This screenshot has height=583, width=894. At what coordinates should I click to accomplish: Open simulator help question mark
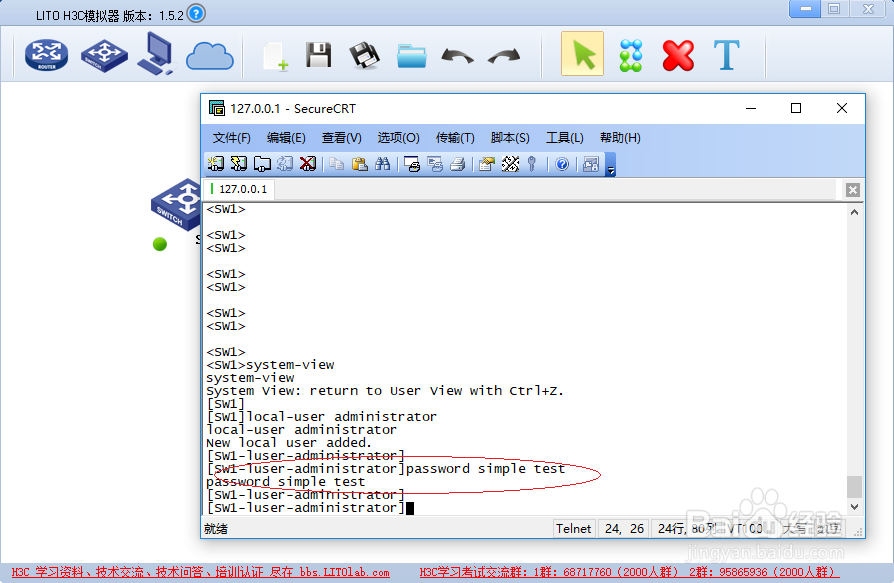196,13
